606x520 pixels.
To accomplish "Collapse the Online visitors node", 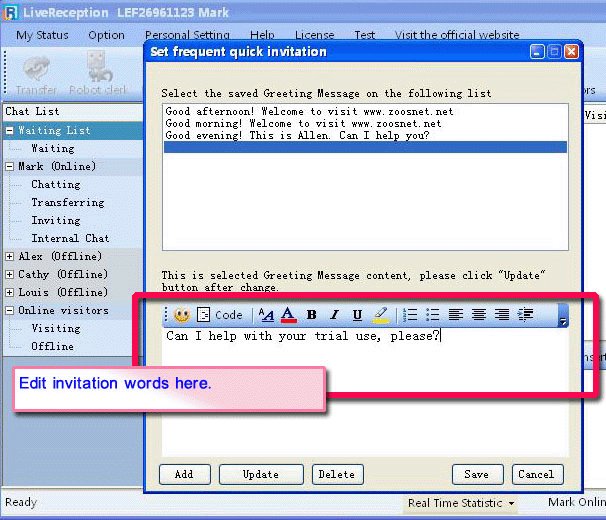I will click(x=10, y=310).
